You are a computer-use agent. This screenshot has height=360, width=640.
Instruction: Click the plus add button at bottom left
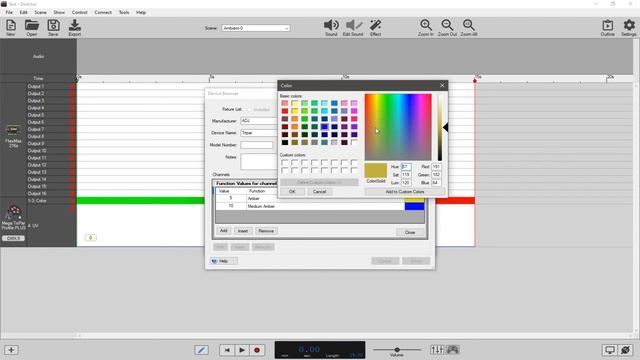pyautogui.click(x=11, y=350)
